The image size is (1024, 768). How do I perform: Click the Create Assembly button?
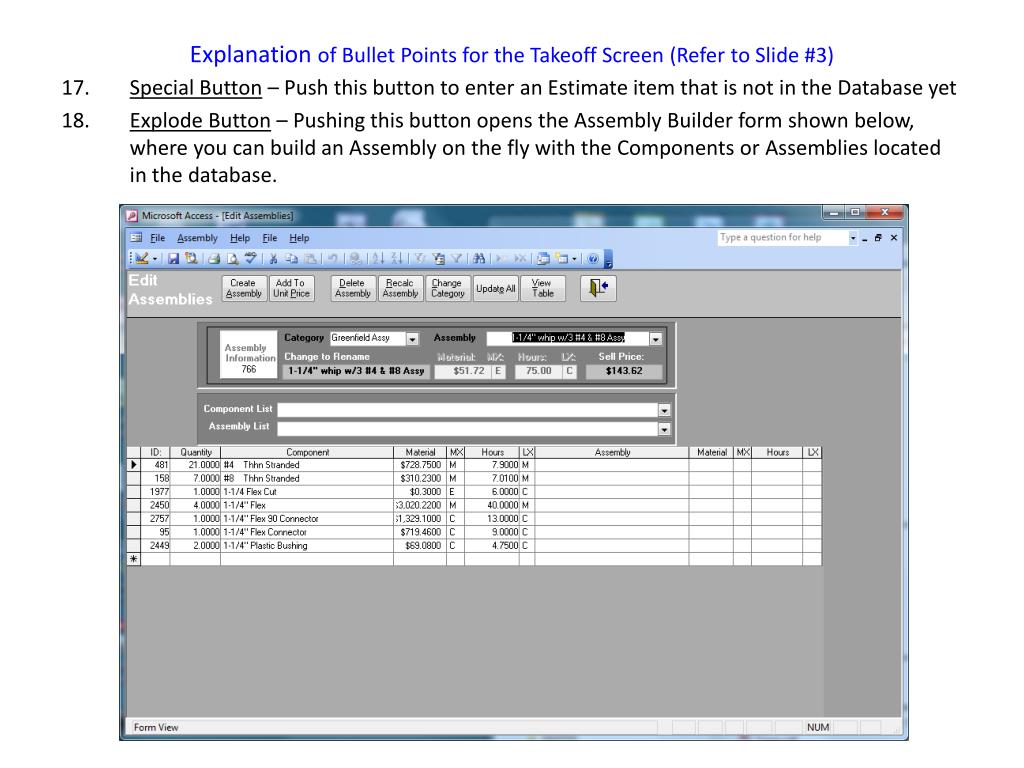(244, 288)
